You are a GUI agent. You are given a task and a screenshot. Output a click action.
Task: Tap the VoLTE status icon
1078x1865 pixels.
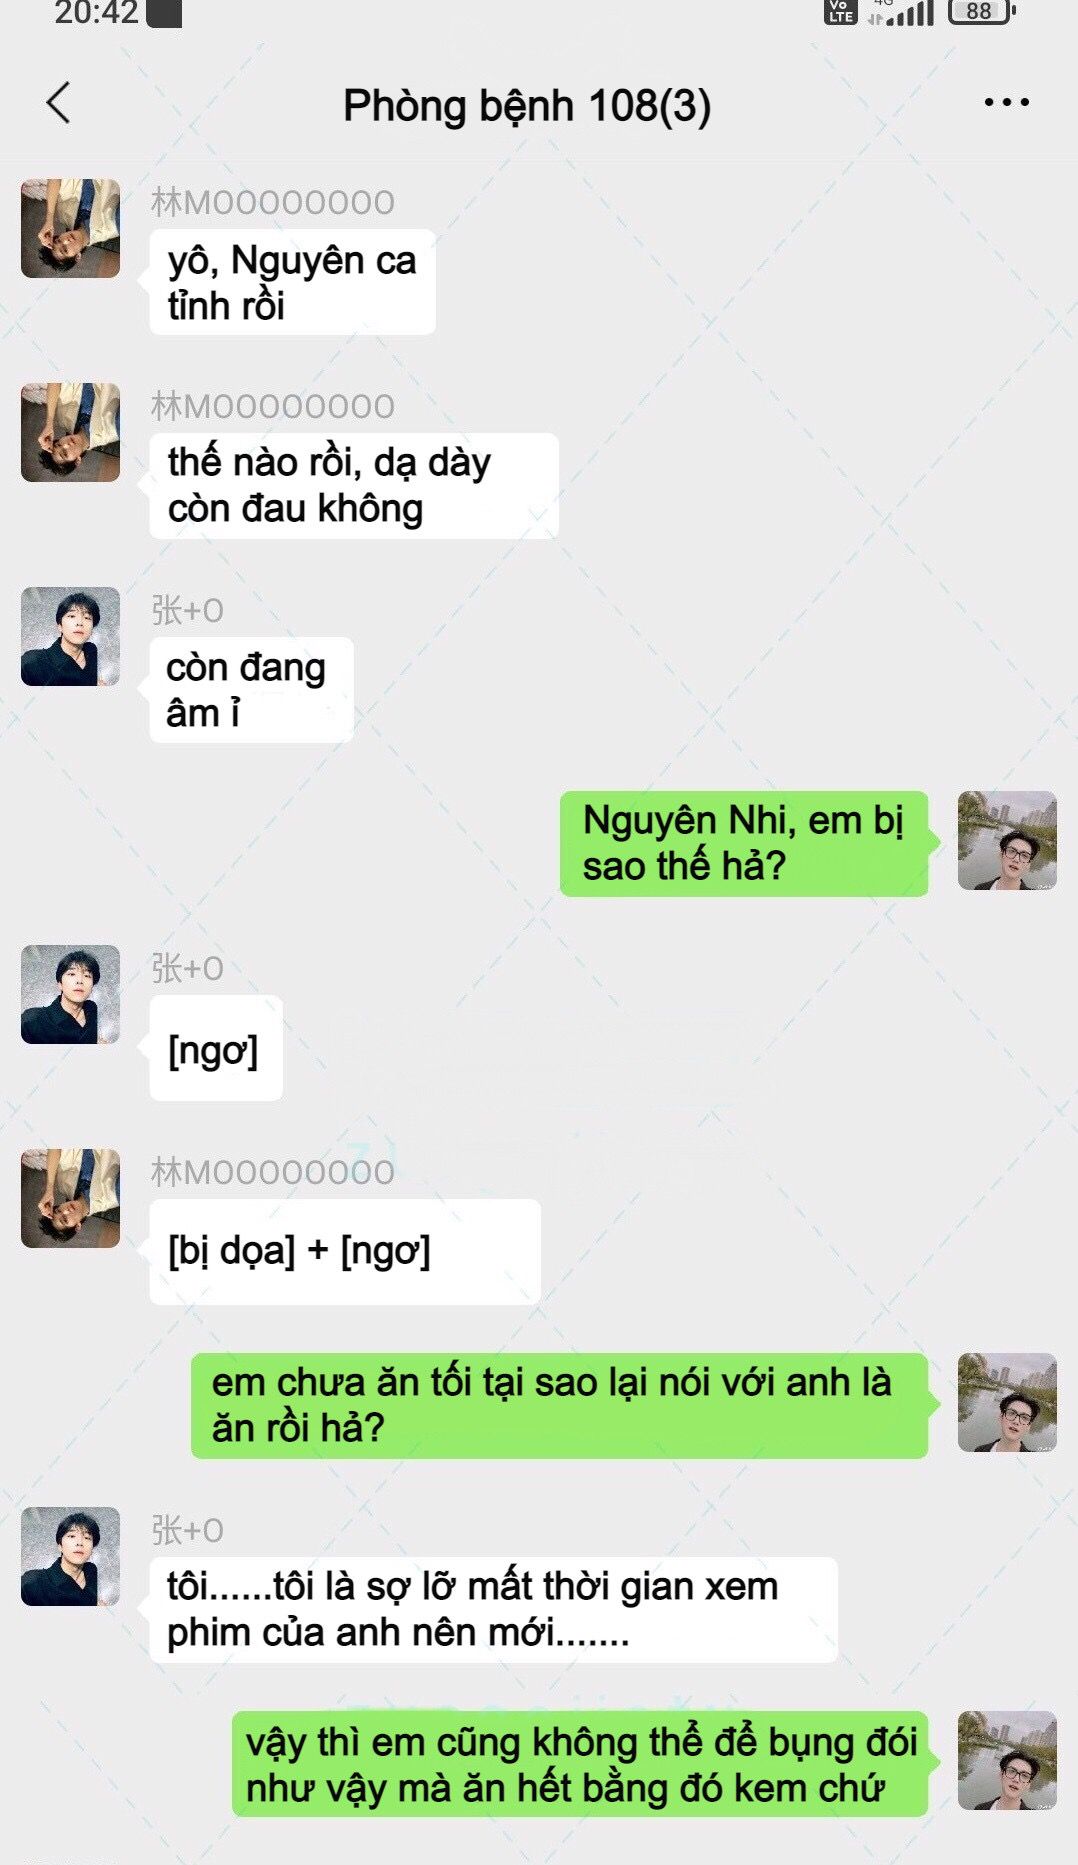[x=840, y=11]
